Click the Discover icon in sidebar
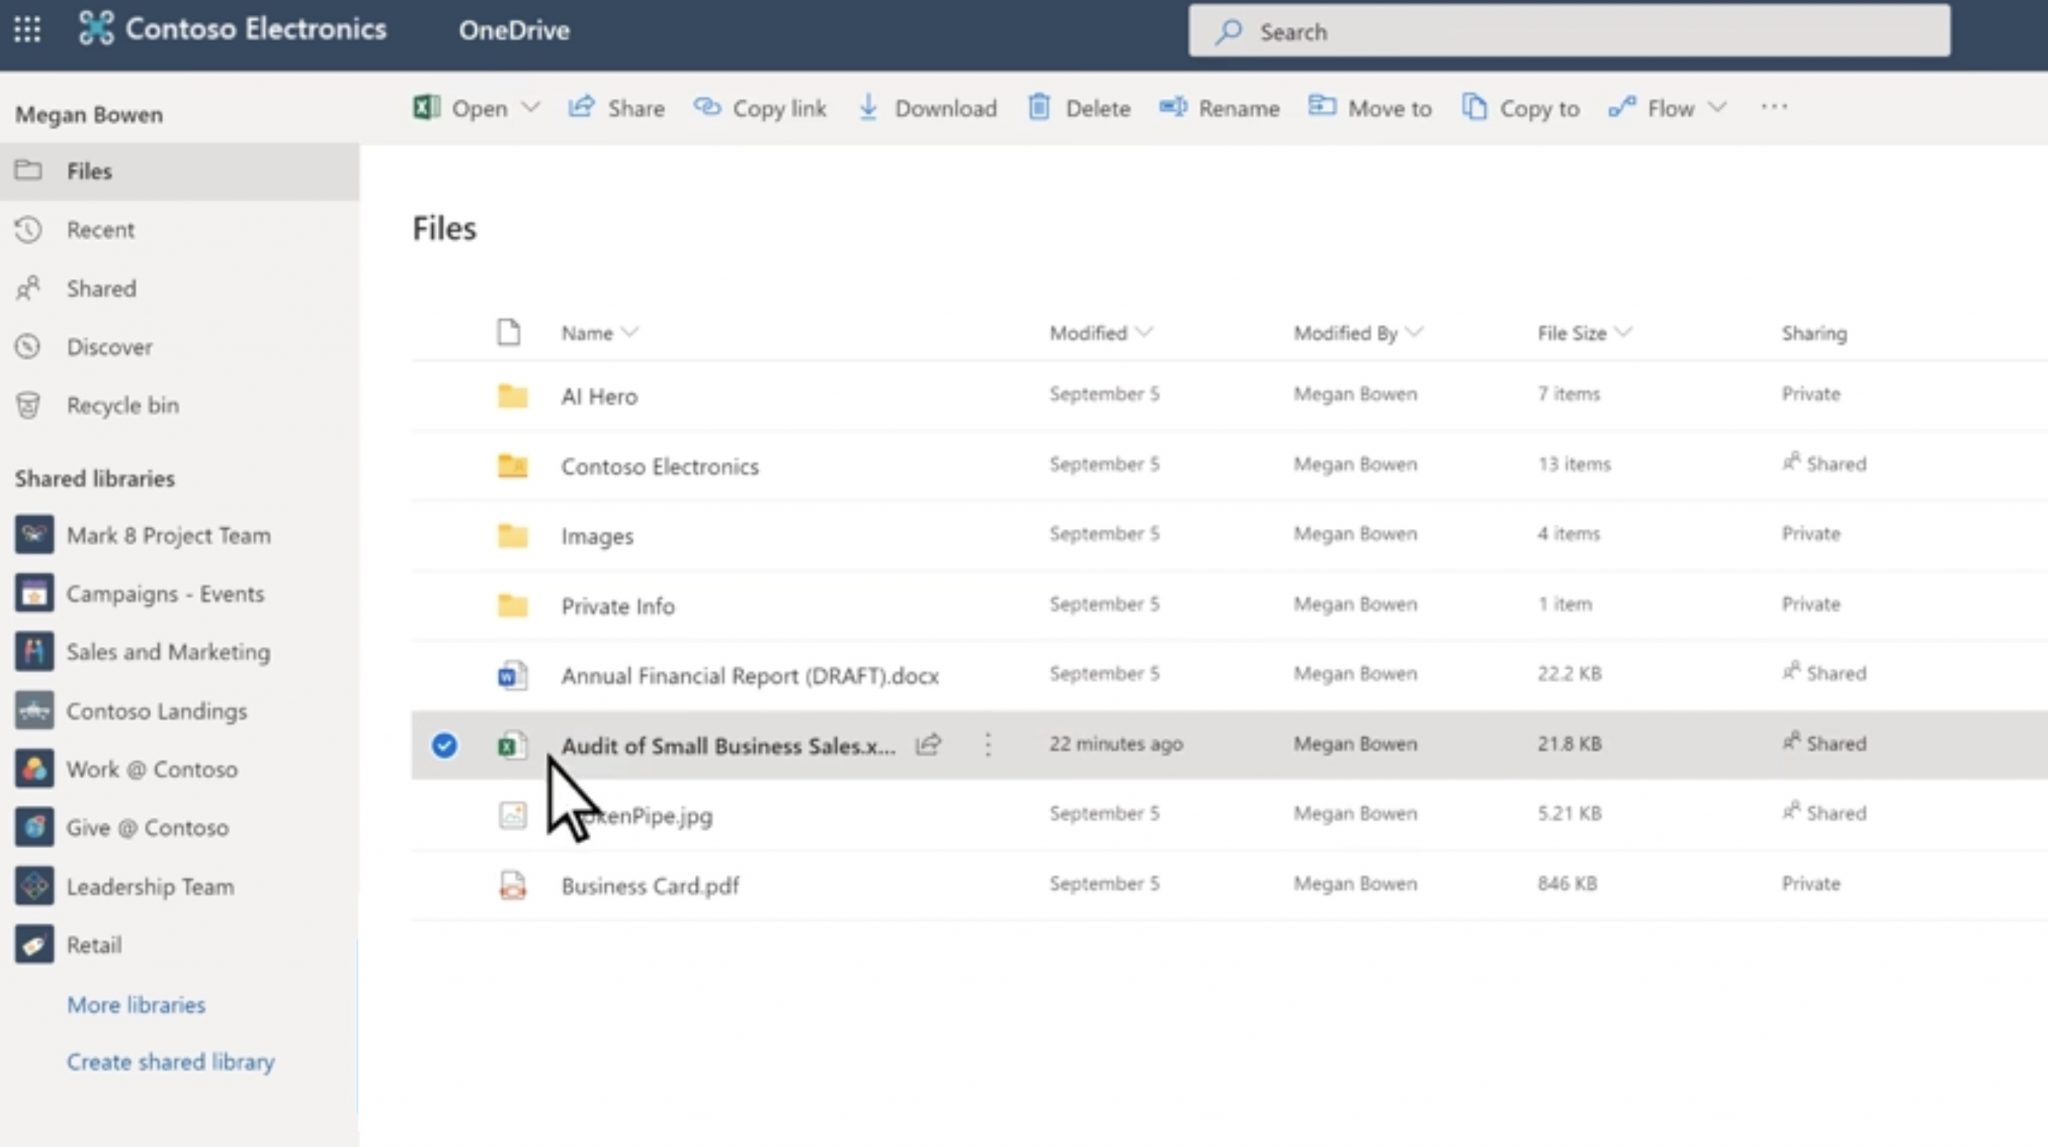The height and width of the screenshot is (1147, 2048). coord(28,346)
